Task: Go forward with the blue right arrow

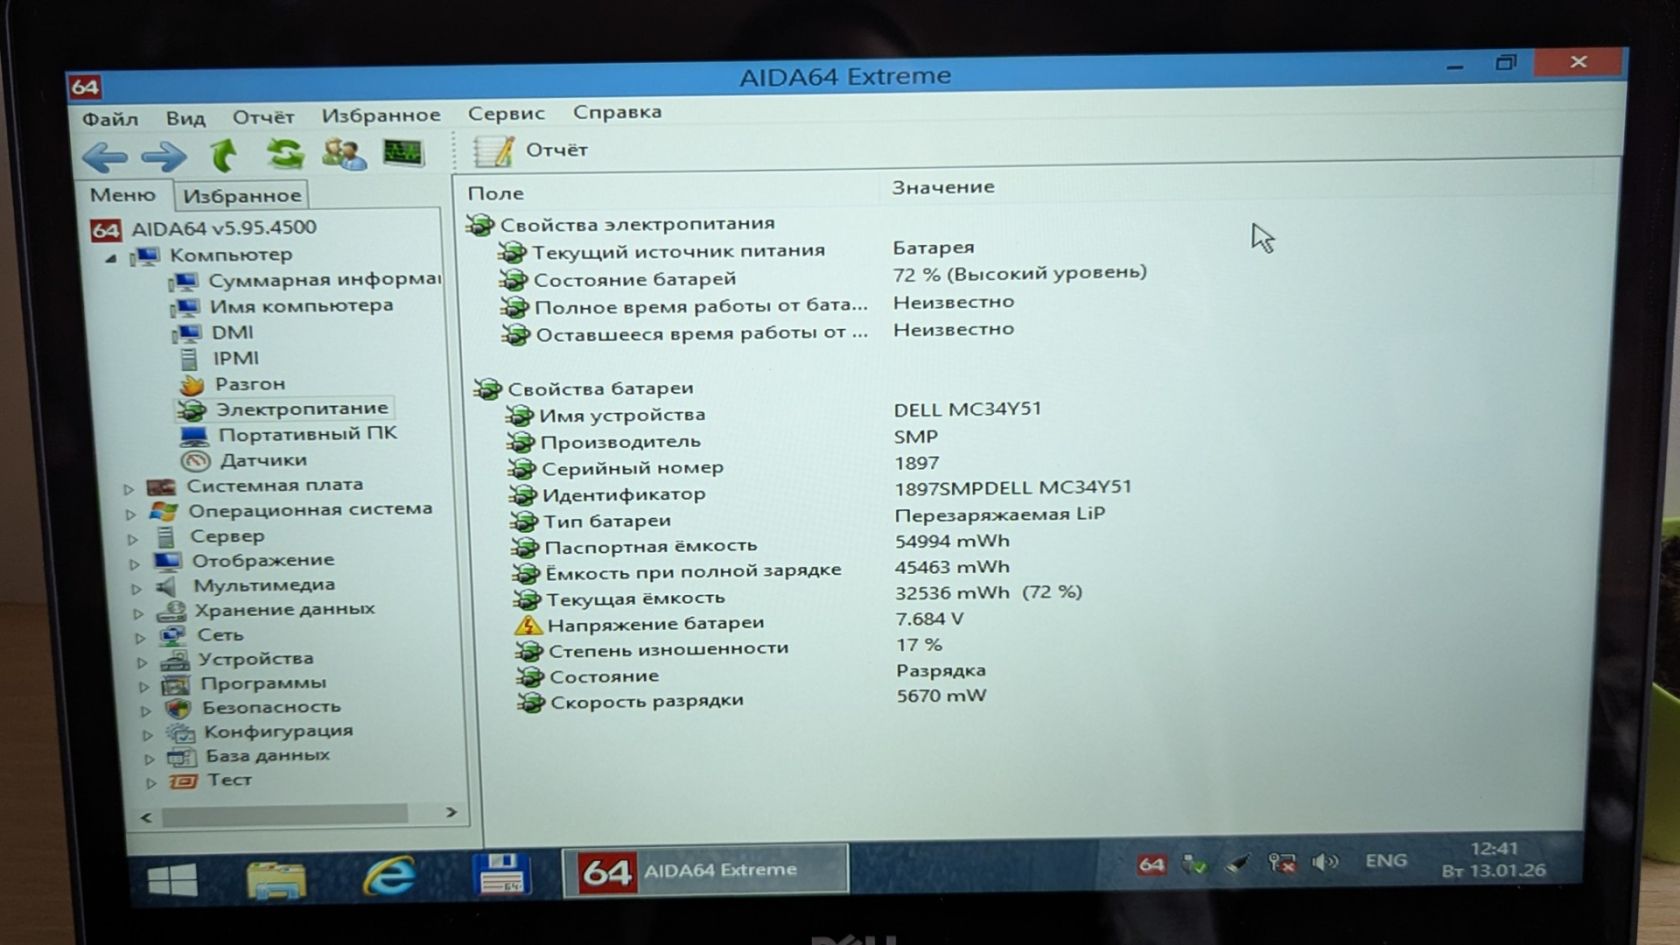Action: (164, 156)
